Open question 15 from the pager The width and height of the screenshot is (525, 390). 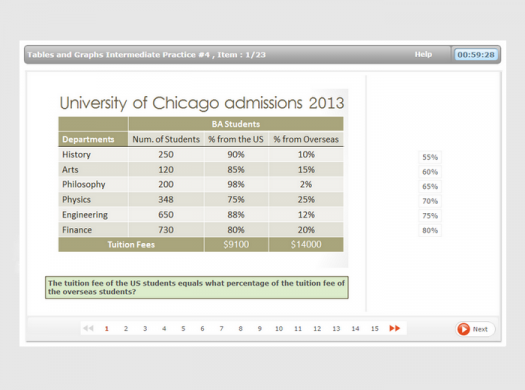click(375, 329)
